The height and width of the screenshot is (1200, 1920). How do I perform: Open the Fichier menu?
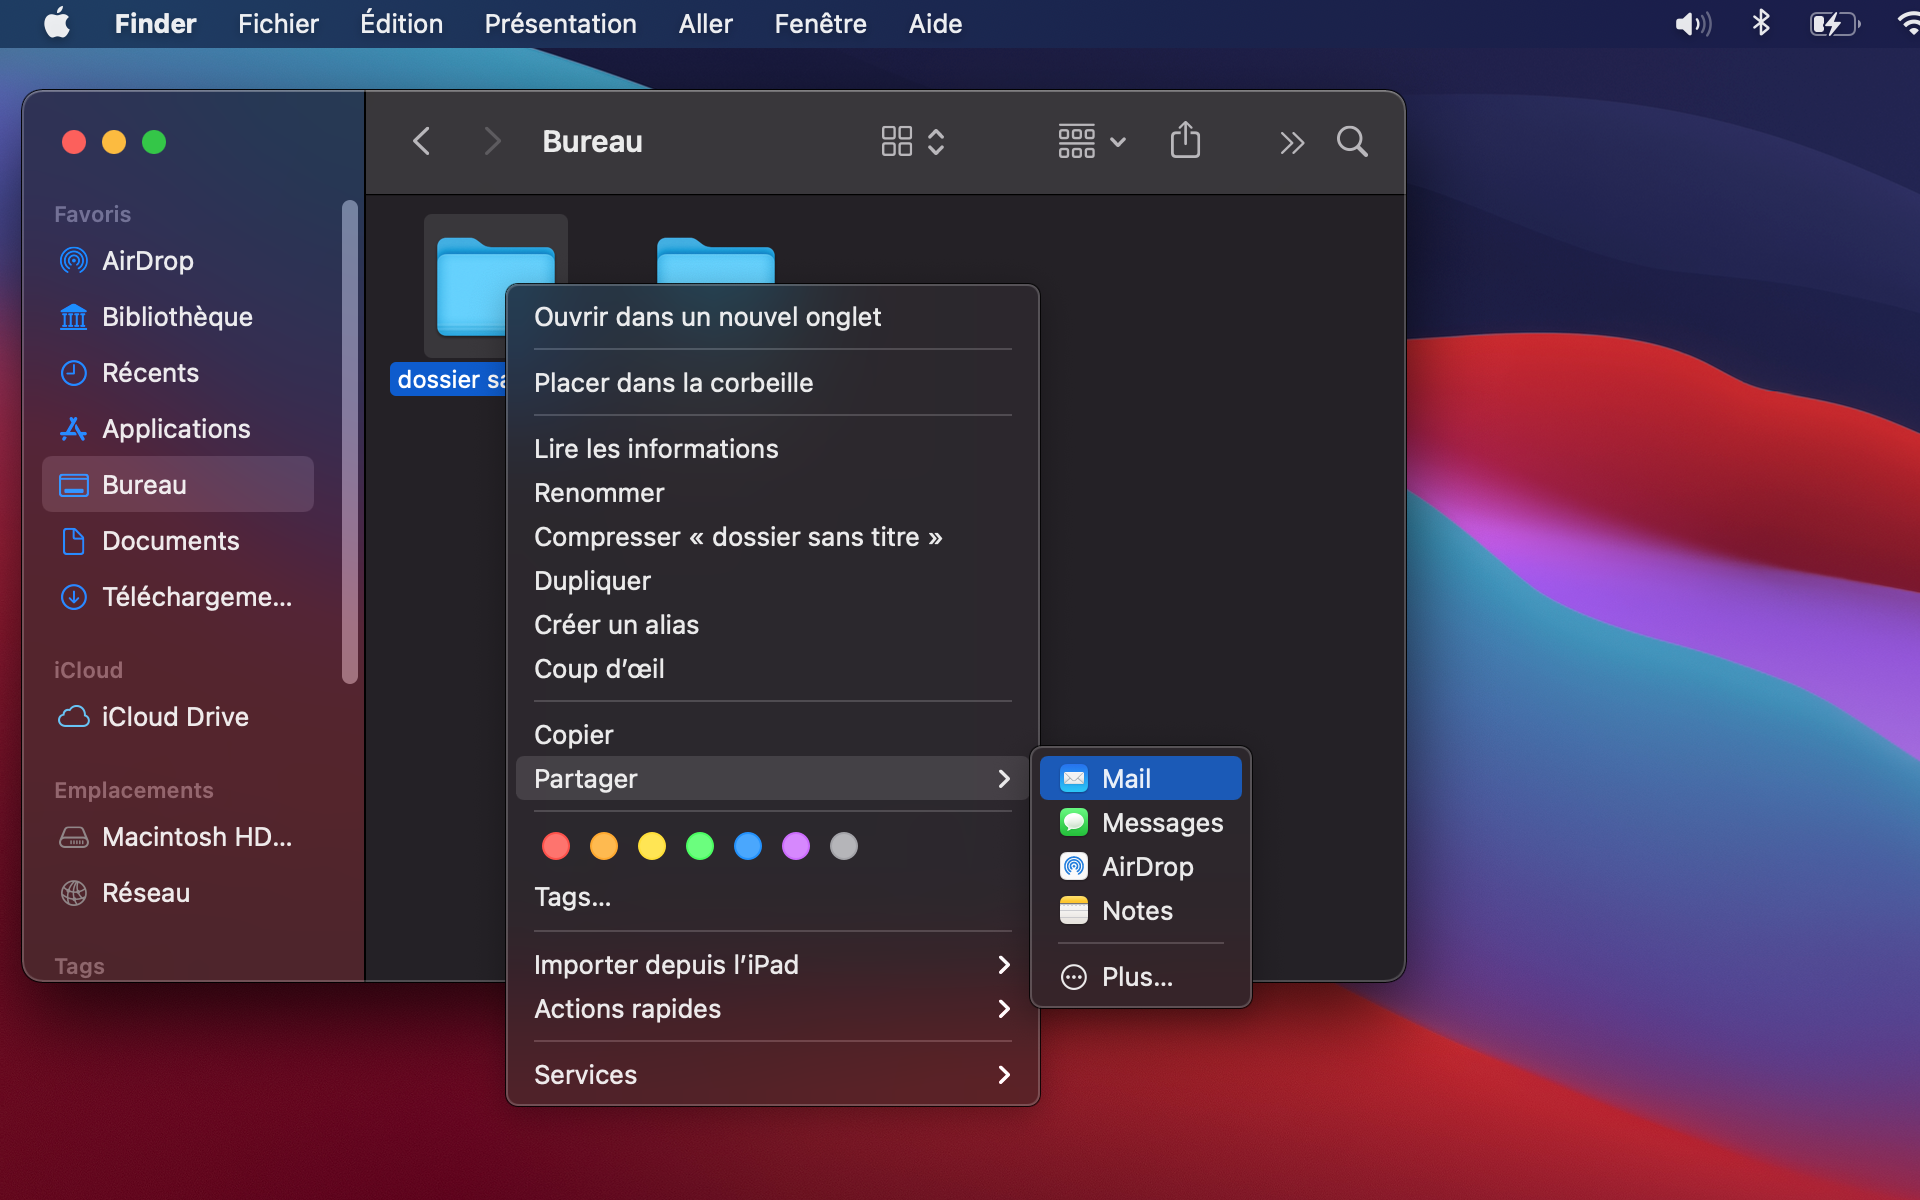278,24
